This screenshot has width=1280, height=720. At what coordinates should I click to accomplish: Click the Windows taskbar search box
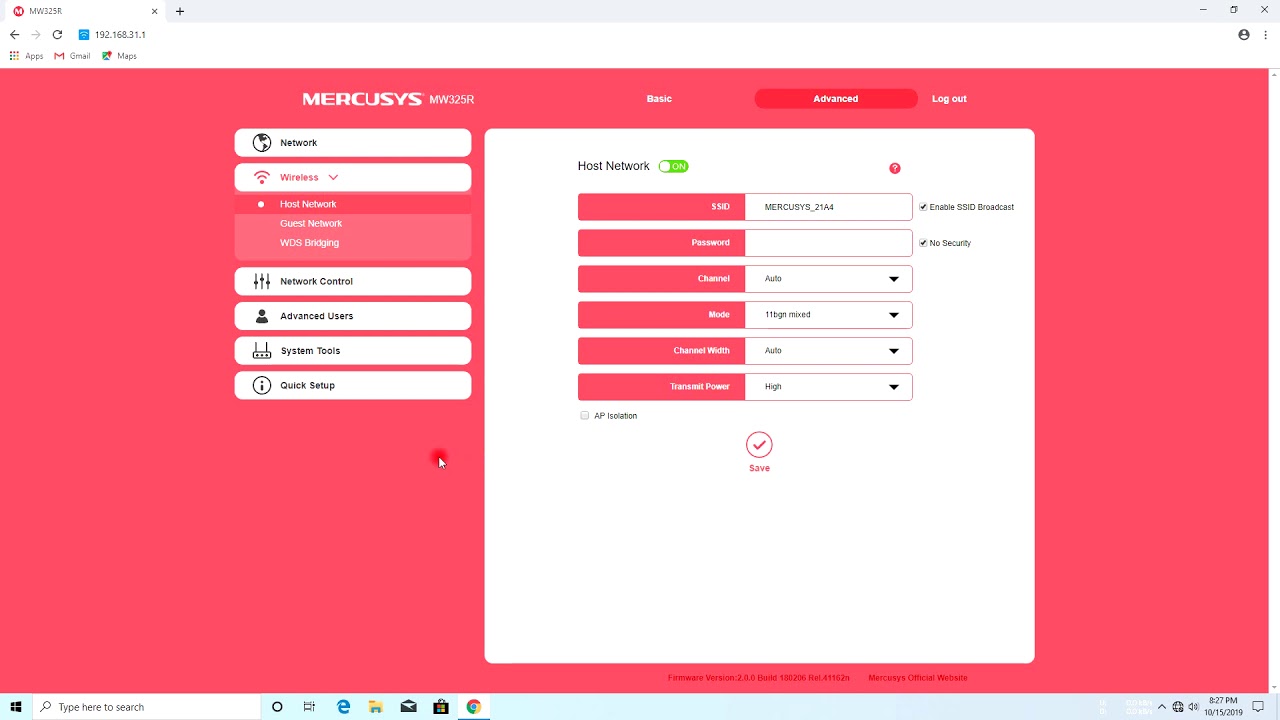click(148, 707)
